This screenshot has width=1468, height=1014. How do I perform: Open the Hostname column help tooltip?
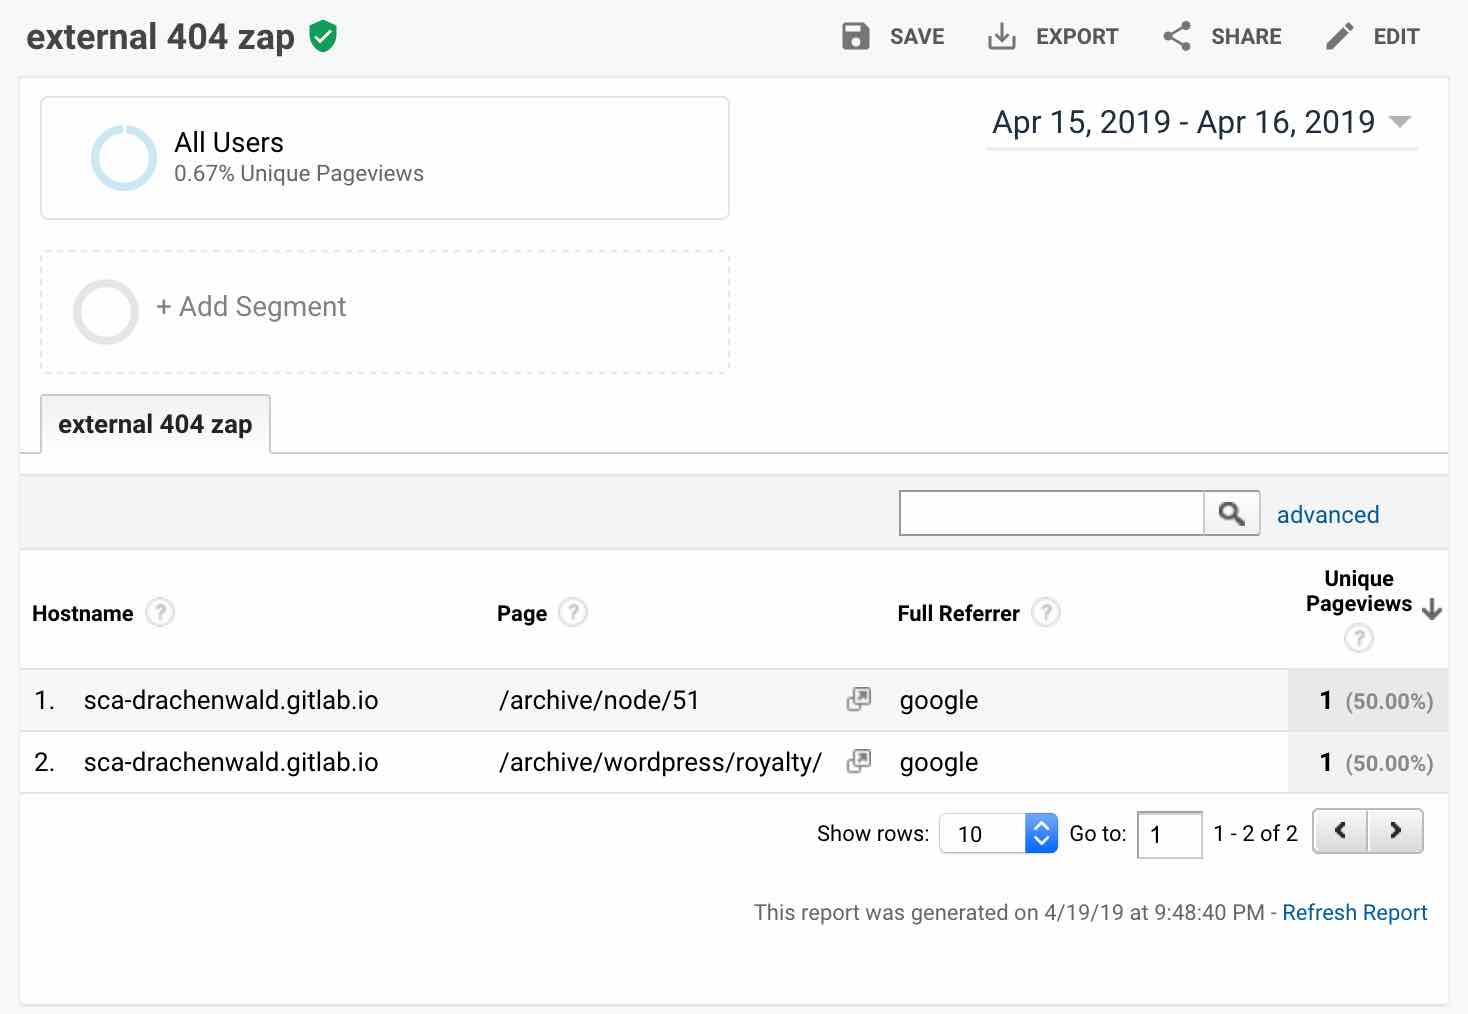(160, 612)
